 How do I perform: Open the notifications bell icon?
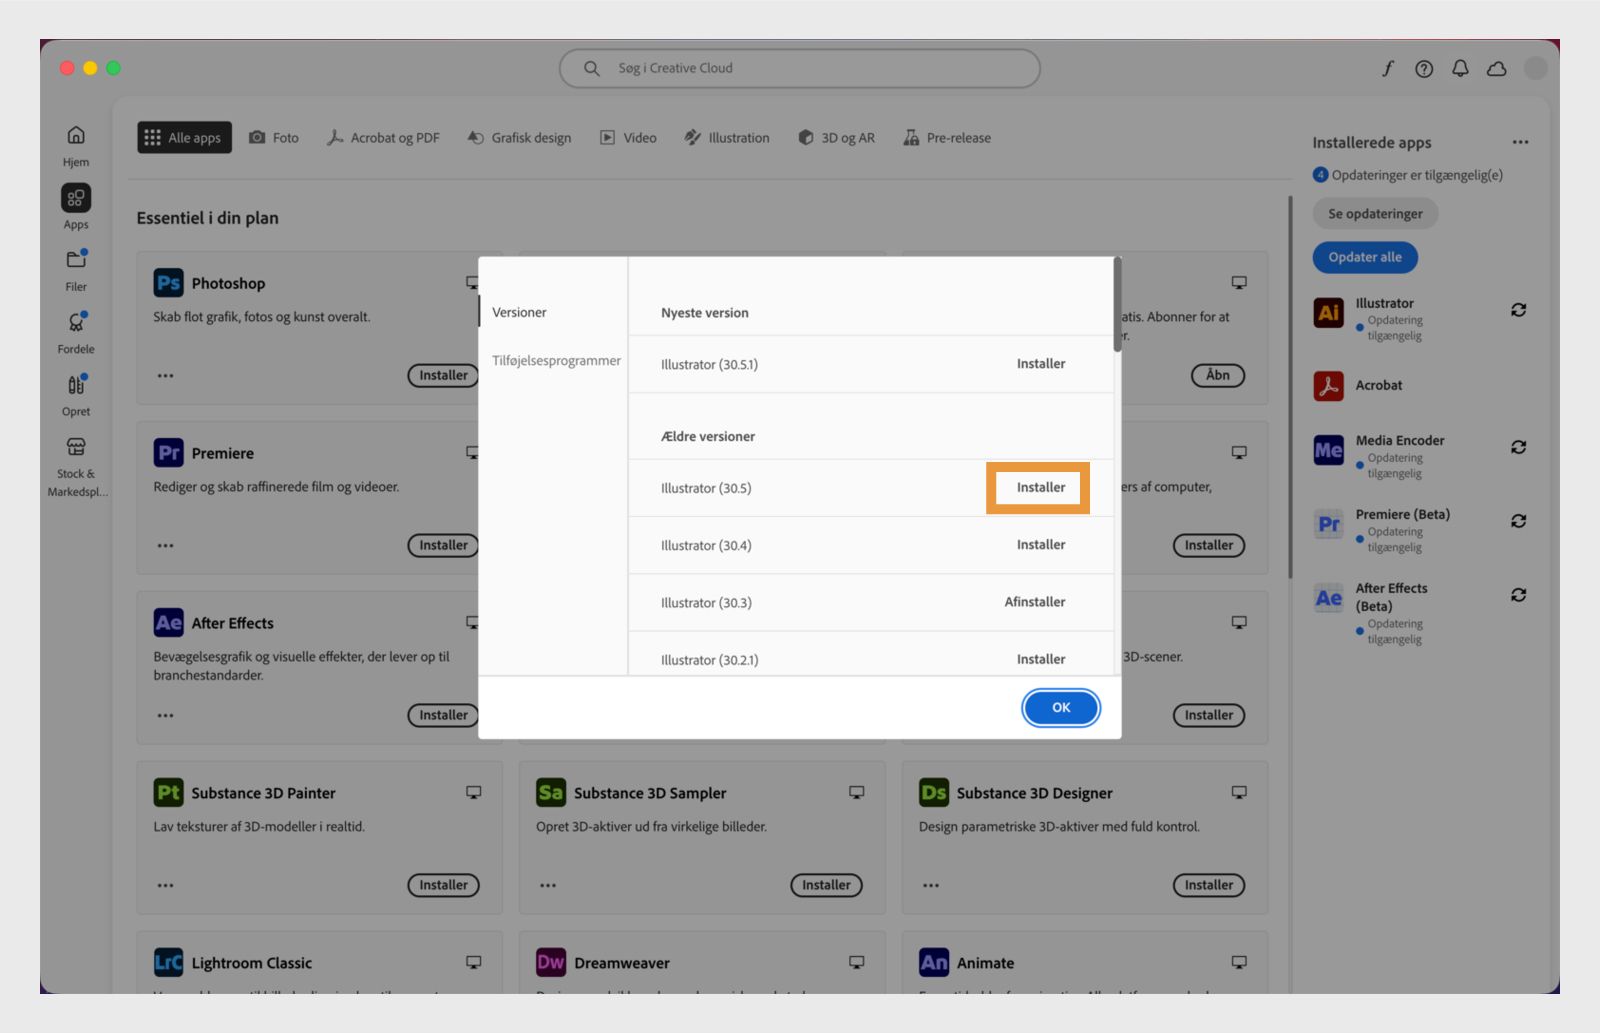[x=1460, y=68]
